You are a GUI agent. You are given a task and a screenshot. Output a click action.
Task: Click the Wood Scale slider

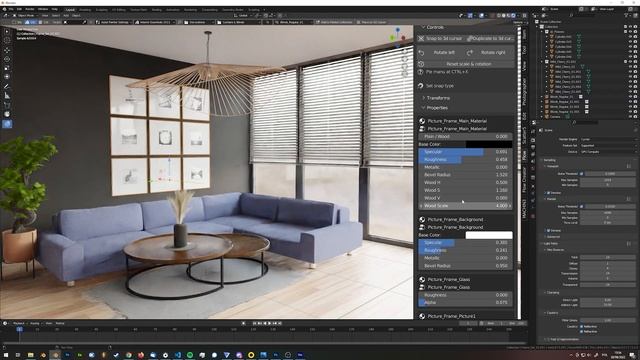click(x=465, y=206)
